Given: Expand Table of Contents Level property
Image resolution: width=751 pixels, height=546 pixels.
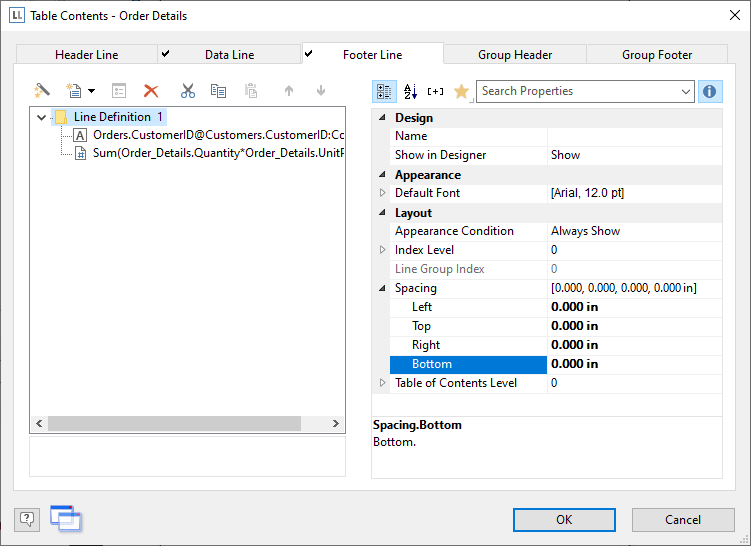Looking at the screenshot, I should coord(382,383).
